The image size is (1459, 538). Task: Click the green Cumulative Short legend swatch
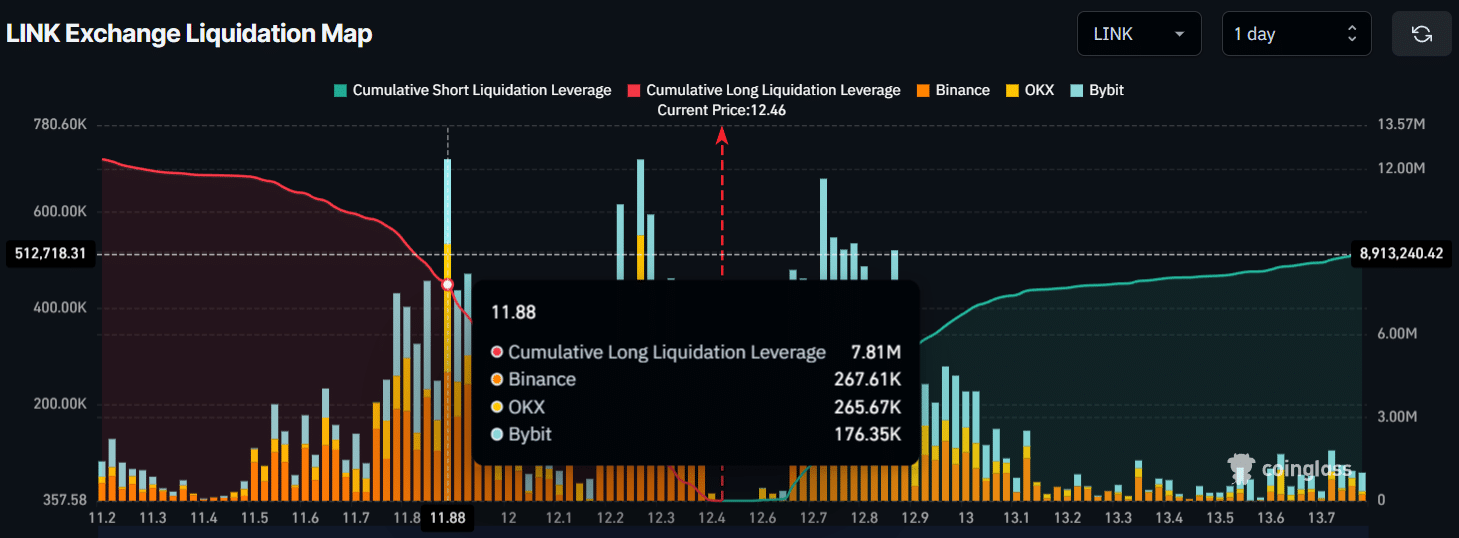340,90
